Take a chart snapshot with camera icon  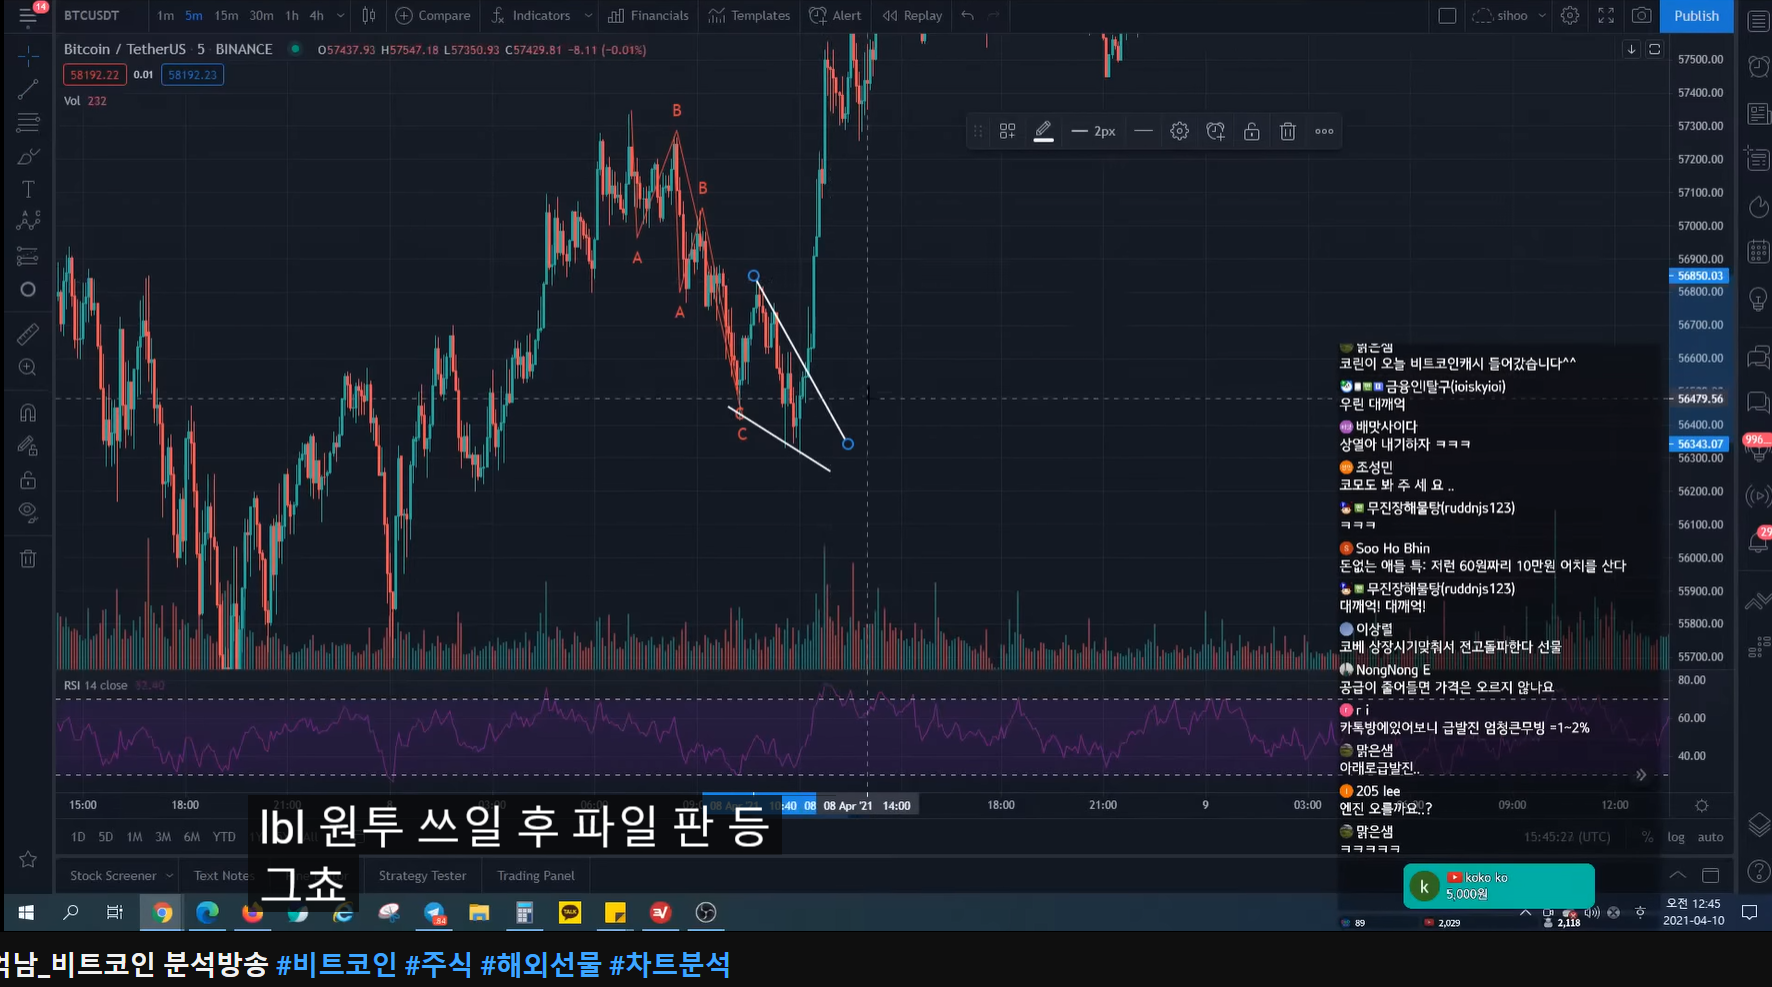(1641, 15)
